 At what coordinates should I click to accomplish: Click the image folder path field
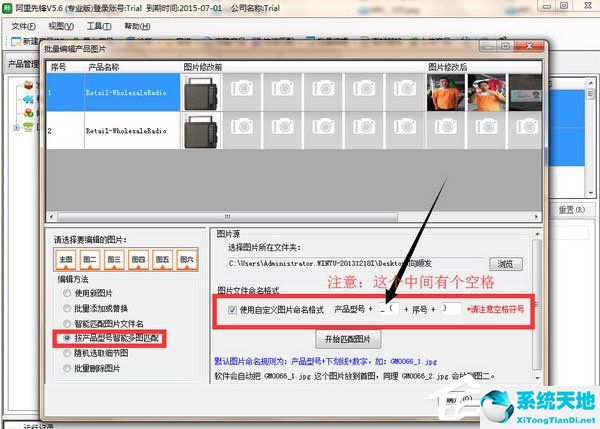pos(355,264)
